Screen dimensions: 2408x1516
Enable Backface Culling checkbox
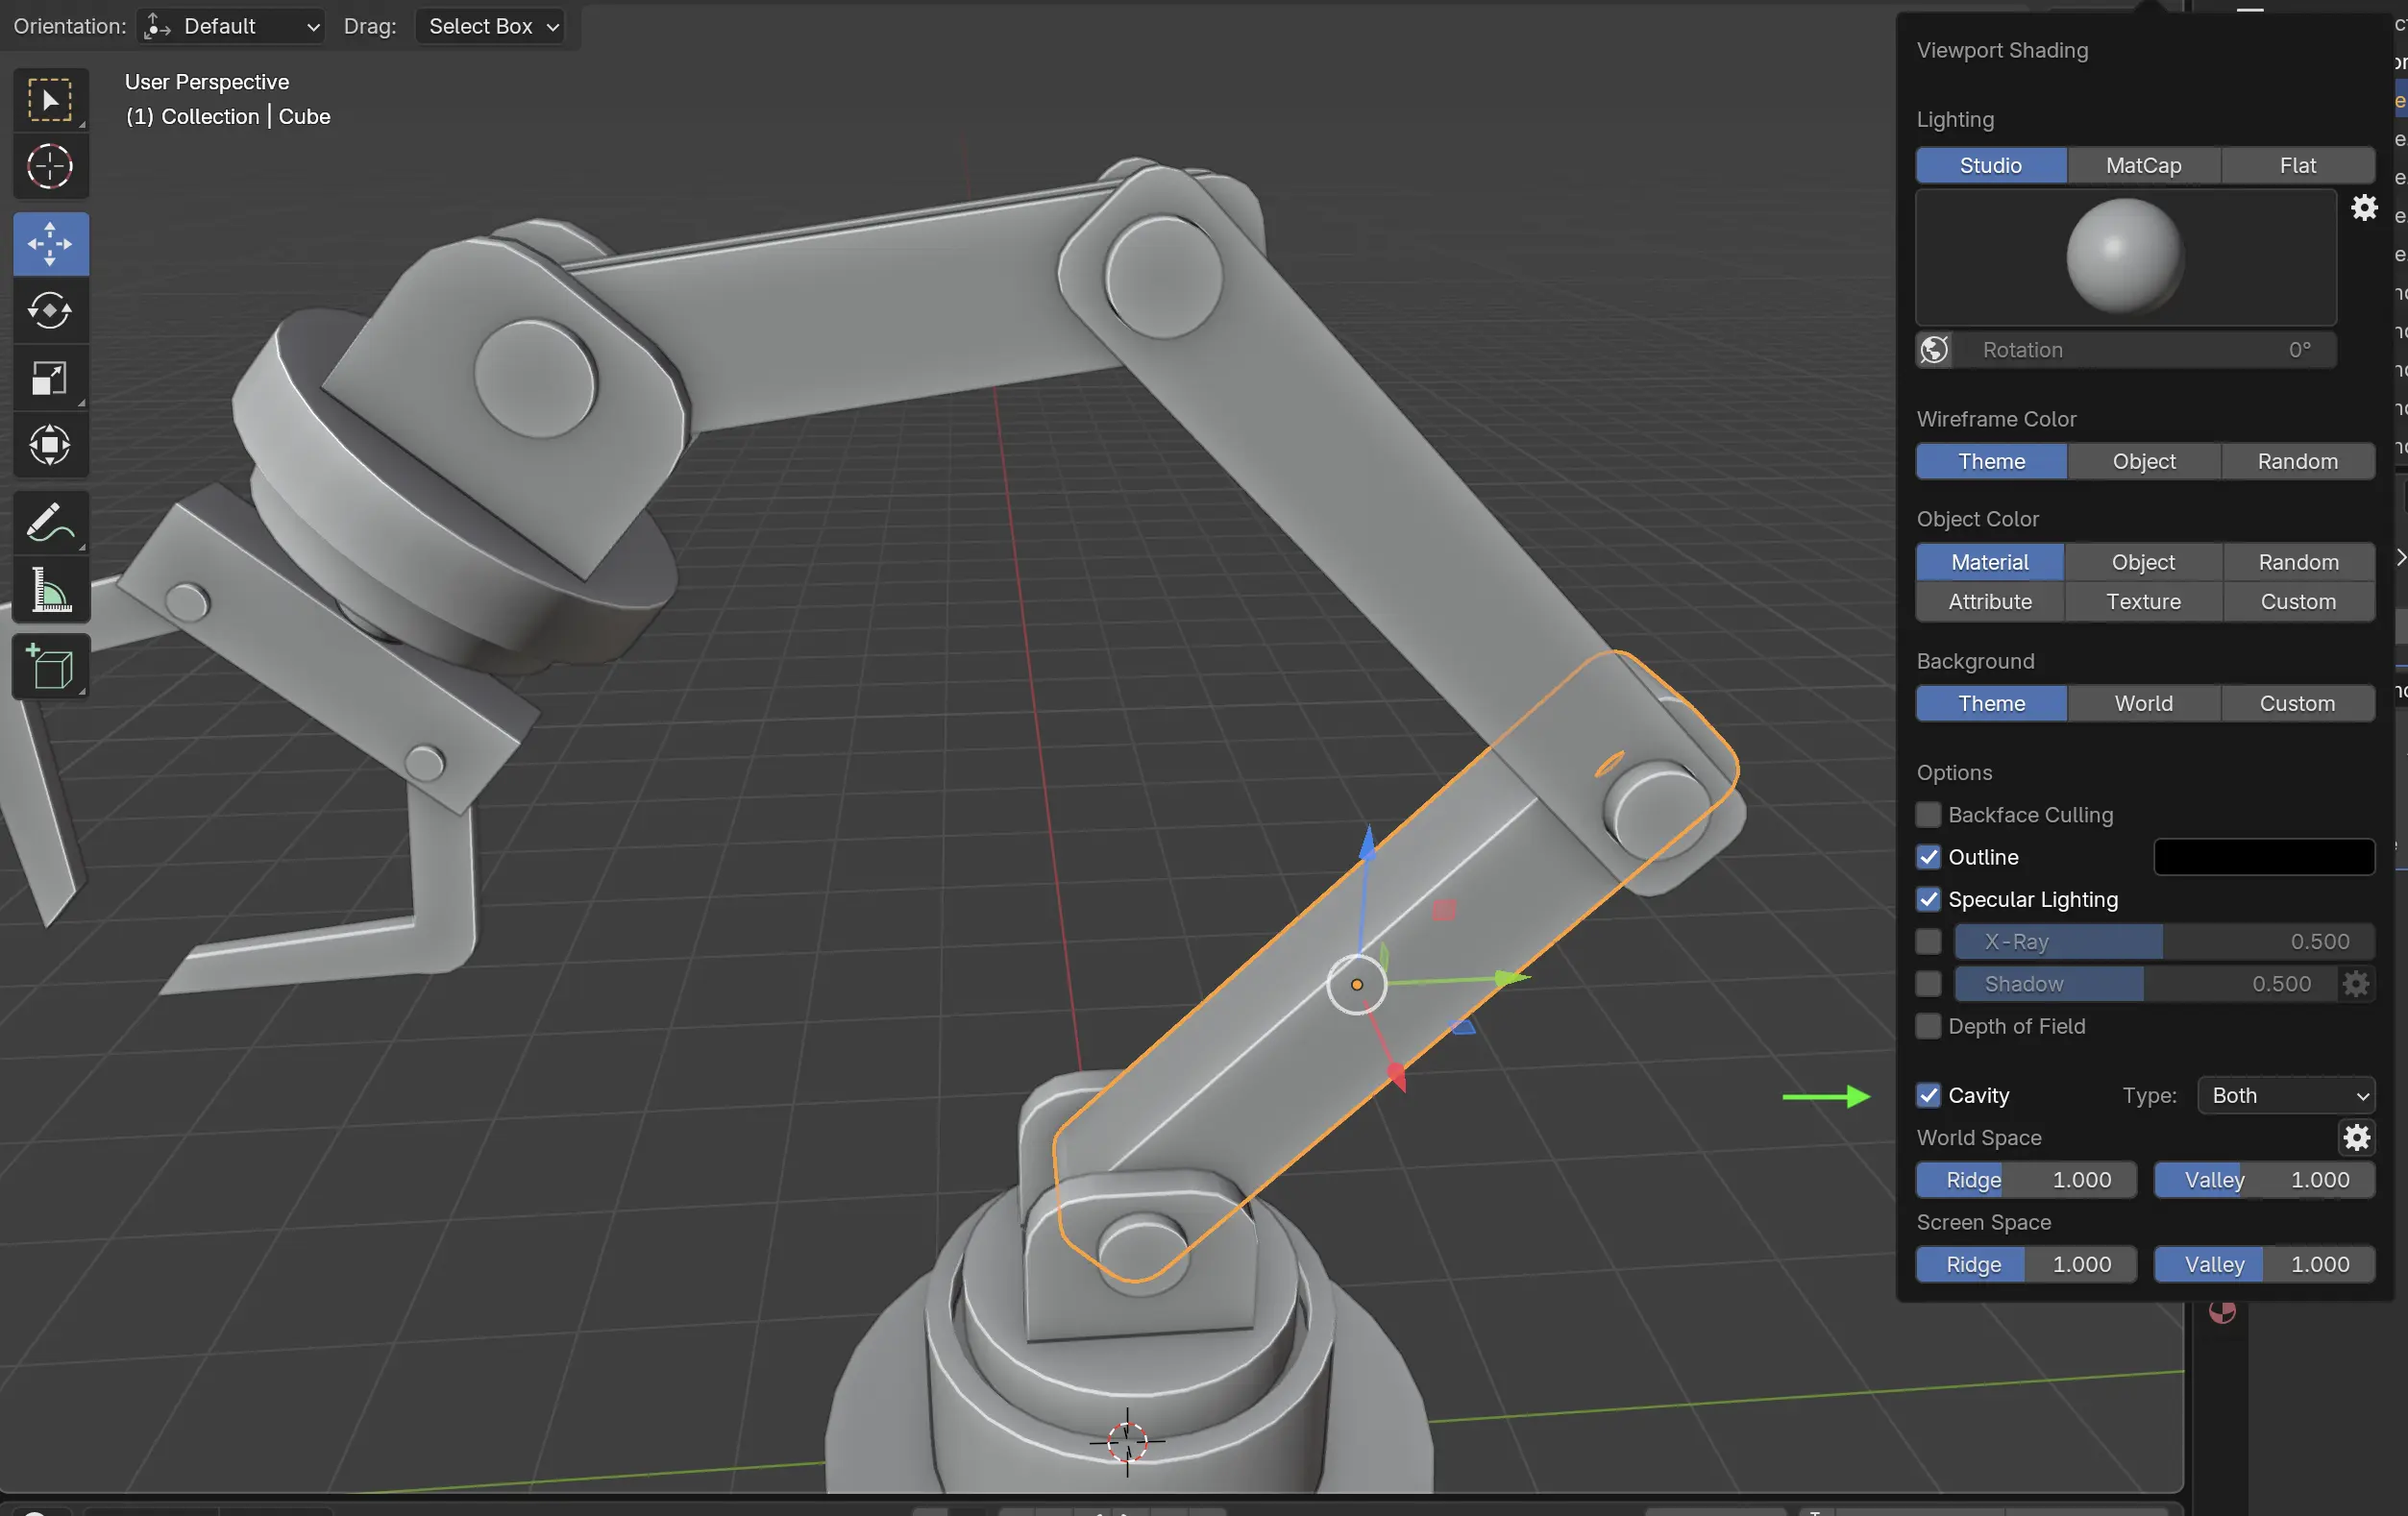(1928, 815)
